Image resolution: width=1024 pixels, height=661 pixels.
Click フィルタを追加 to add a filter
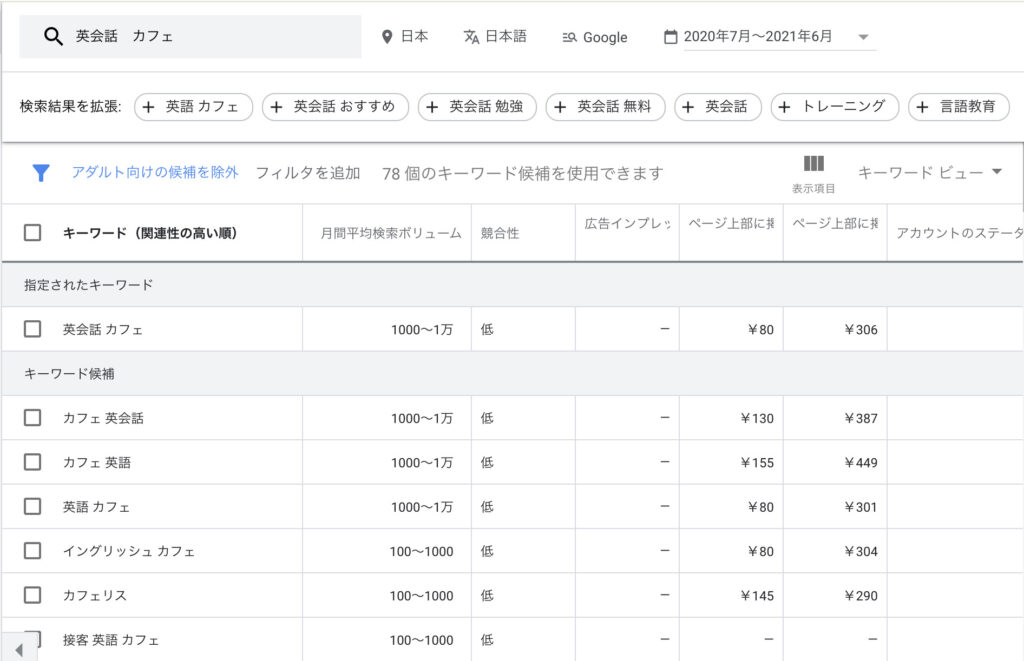point(308,173)
